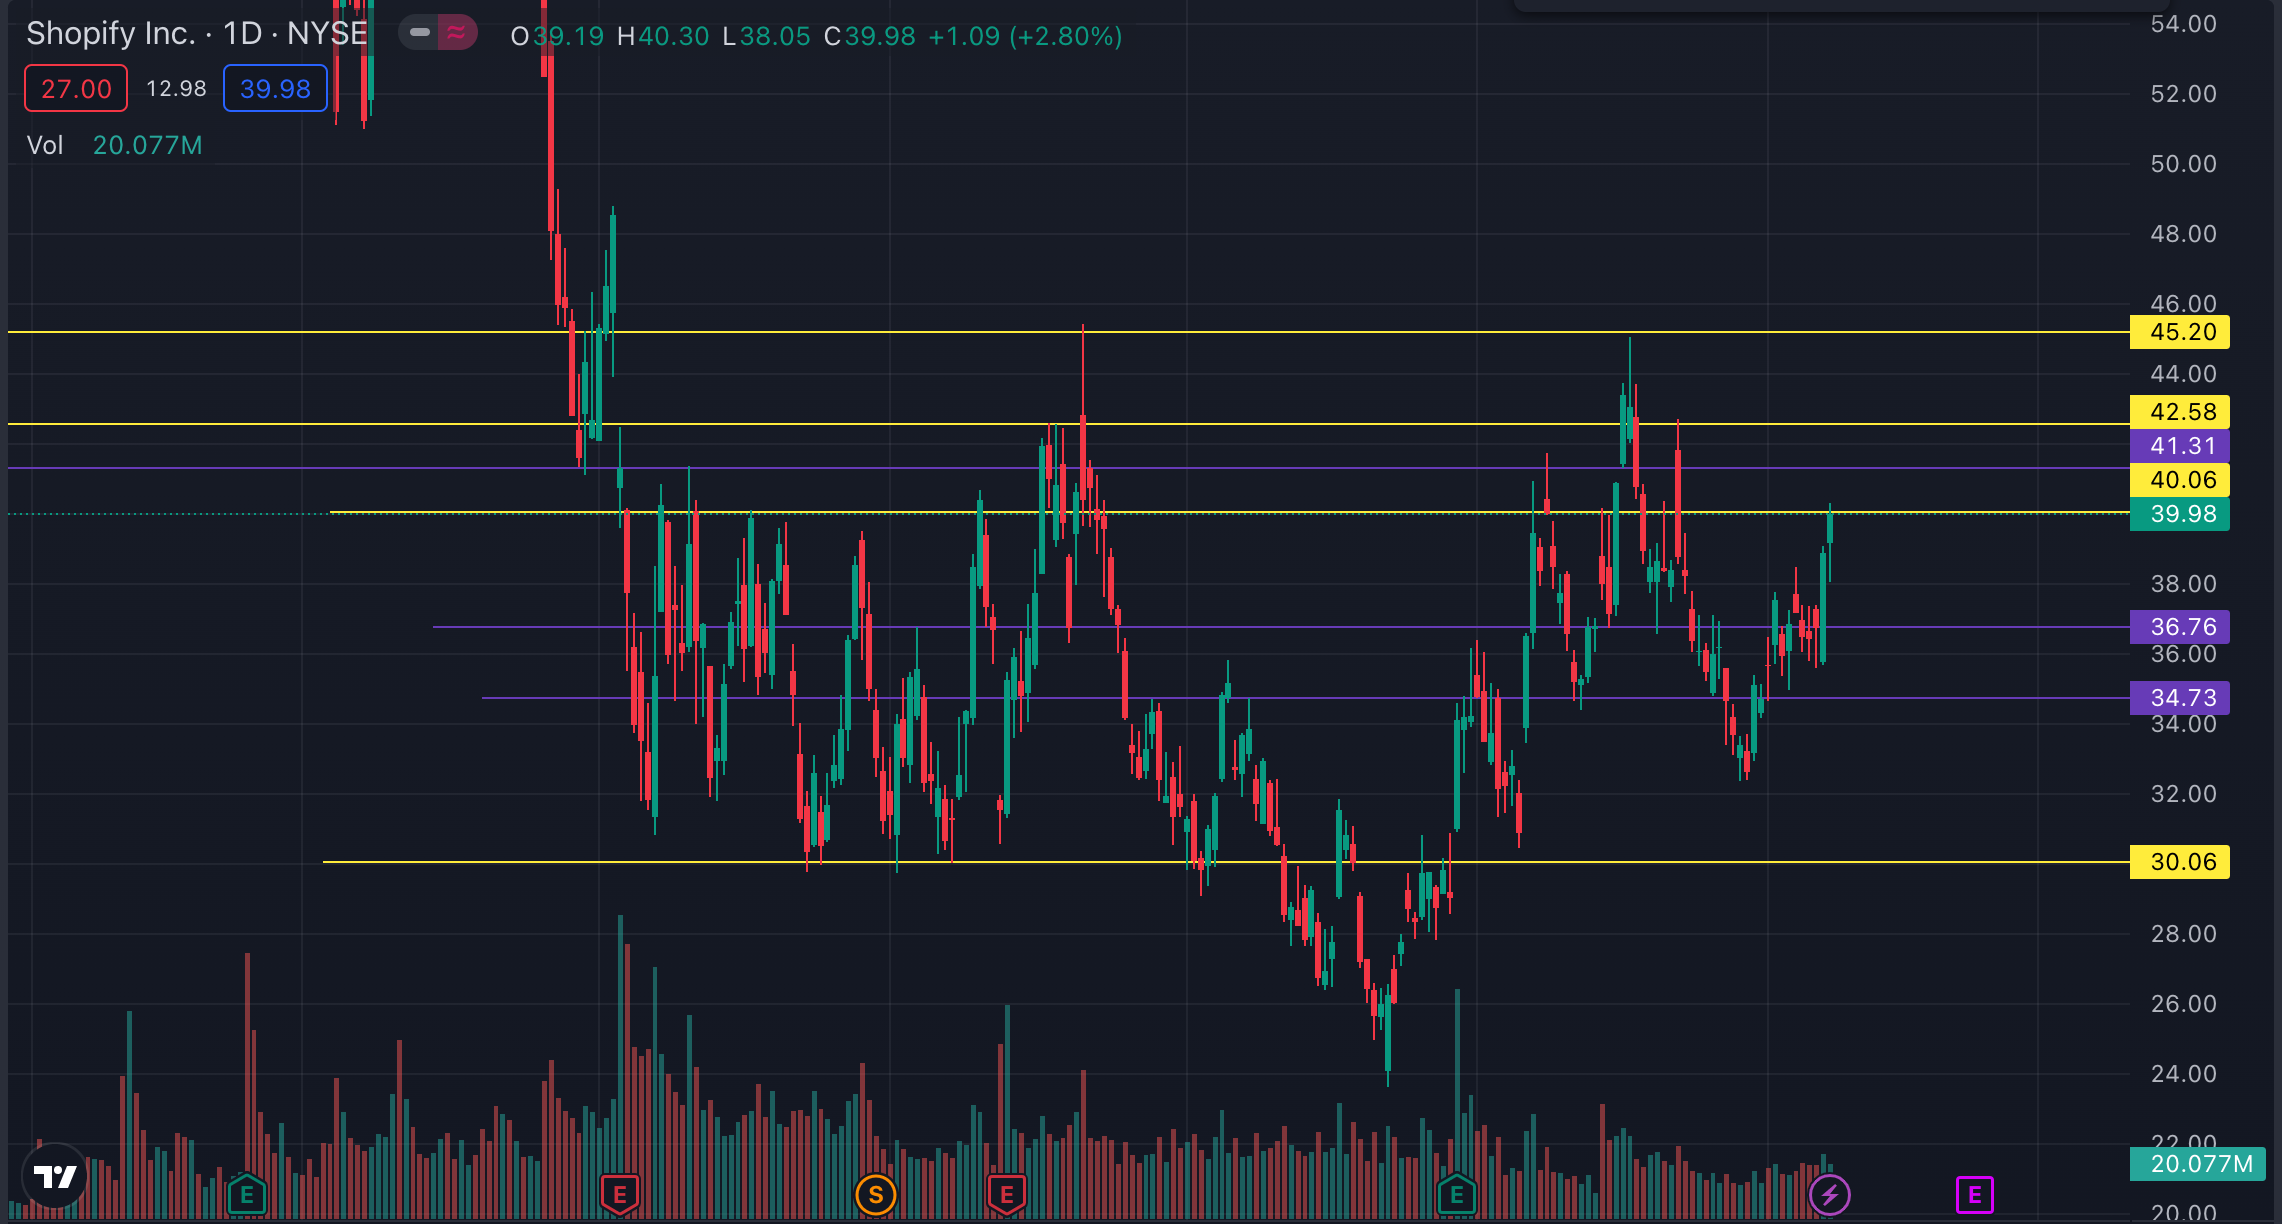Select the 45.20 yellow price line label
Image resolution: width=2282 pixels, height=1224 pixels.
tap(2180, 332)
